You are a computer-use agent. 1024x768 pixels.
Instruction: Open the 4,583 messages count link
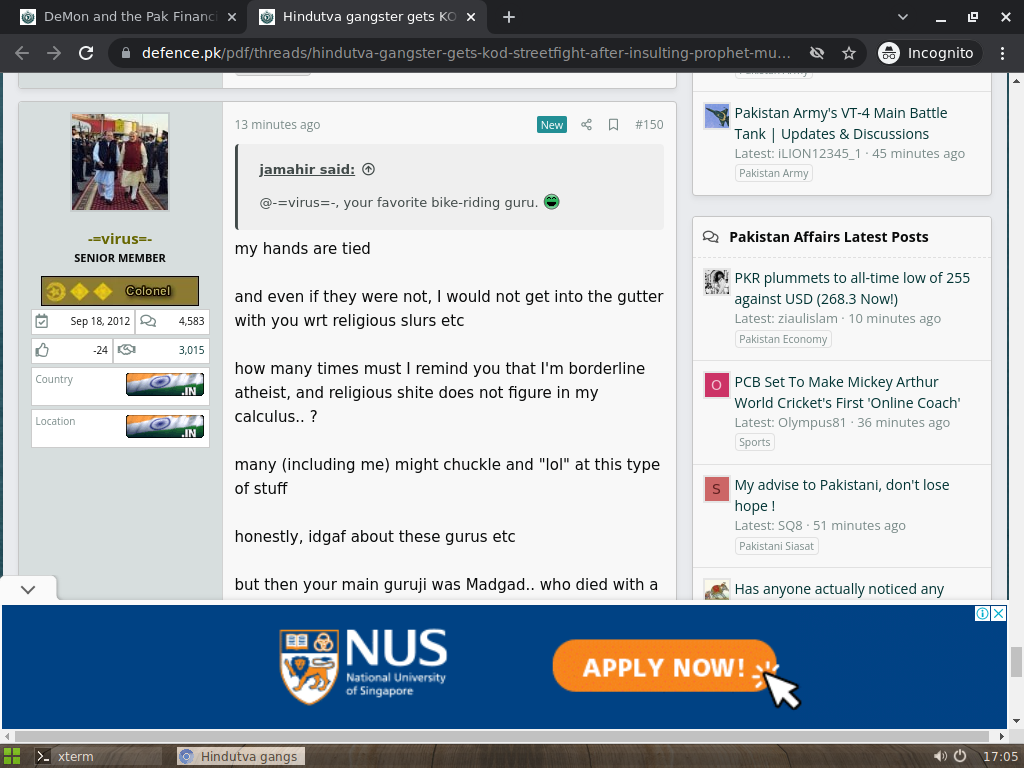click(x=191, y=321)
